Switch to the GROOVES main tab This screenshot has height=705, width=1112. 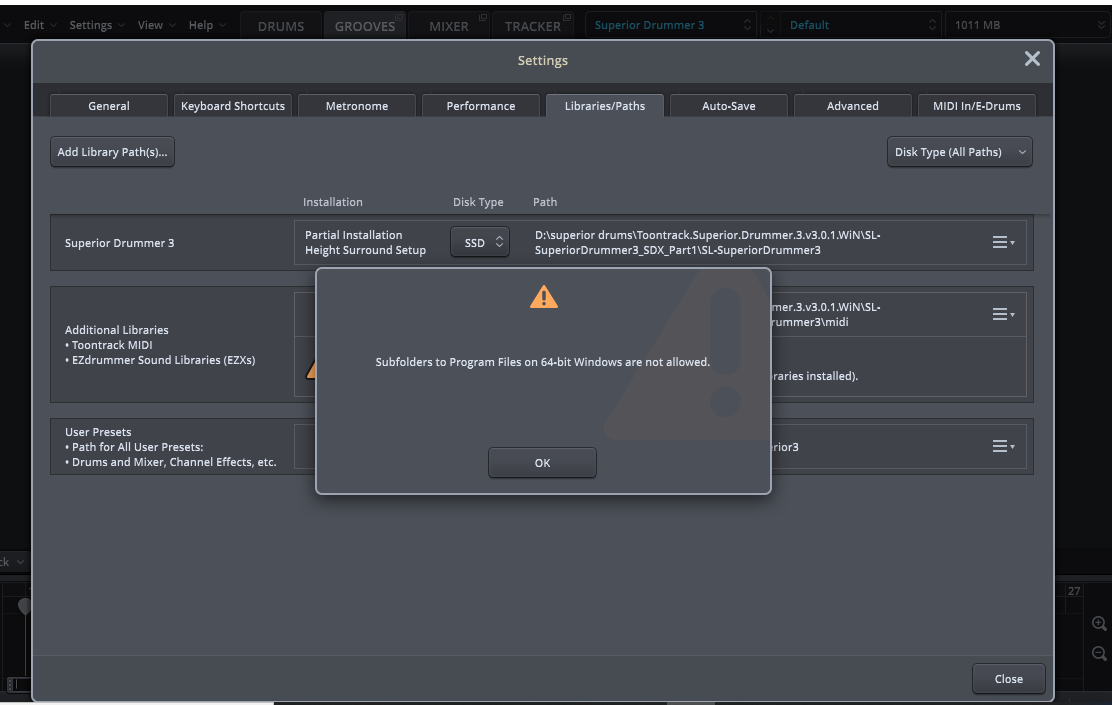click(x=365, y=26)
